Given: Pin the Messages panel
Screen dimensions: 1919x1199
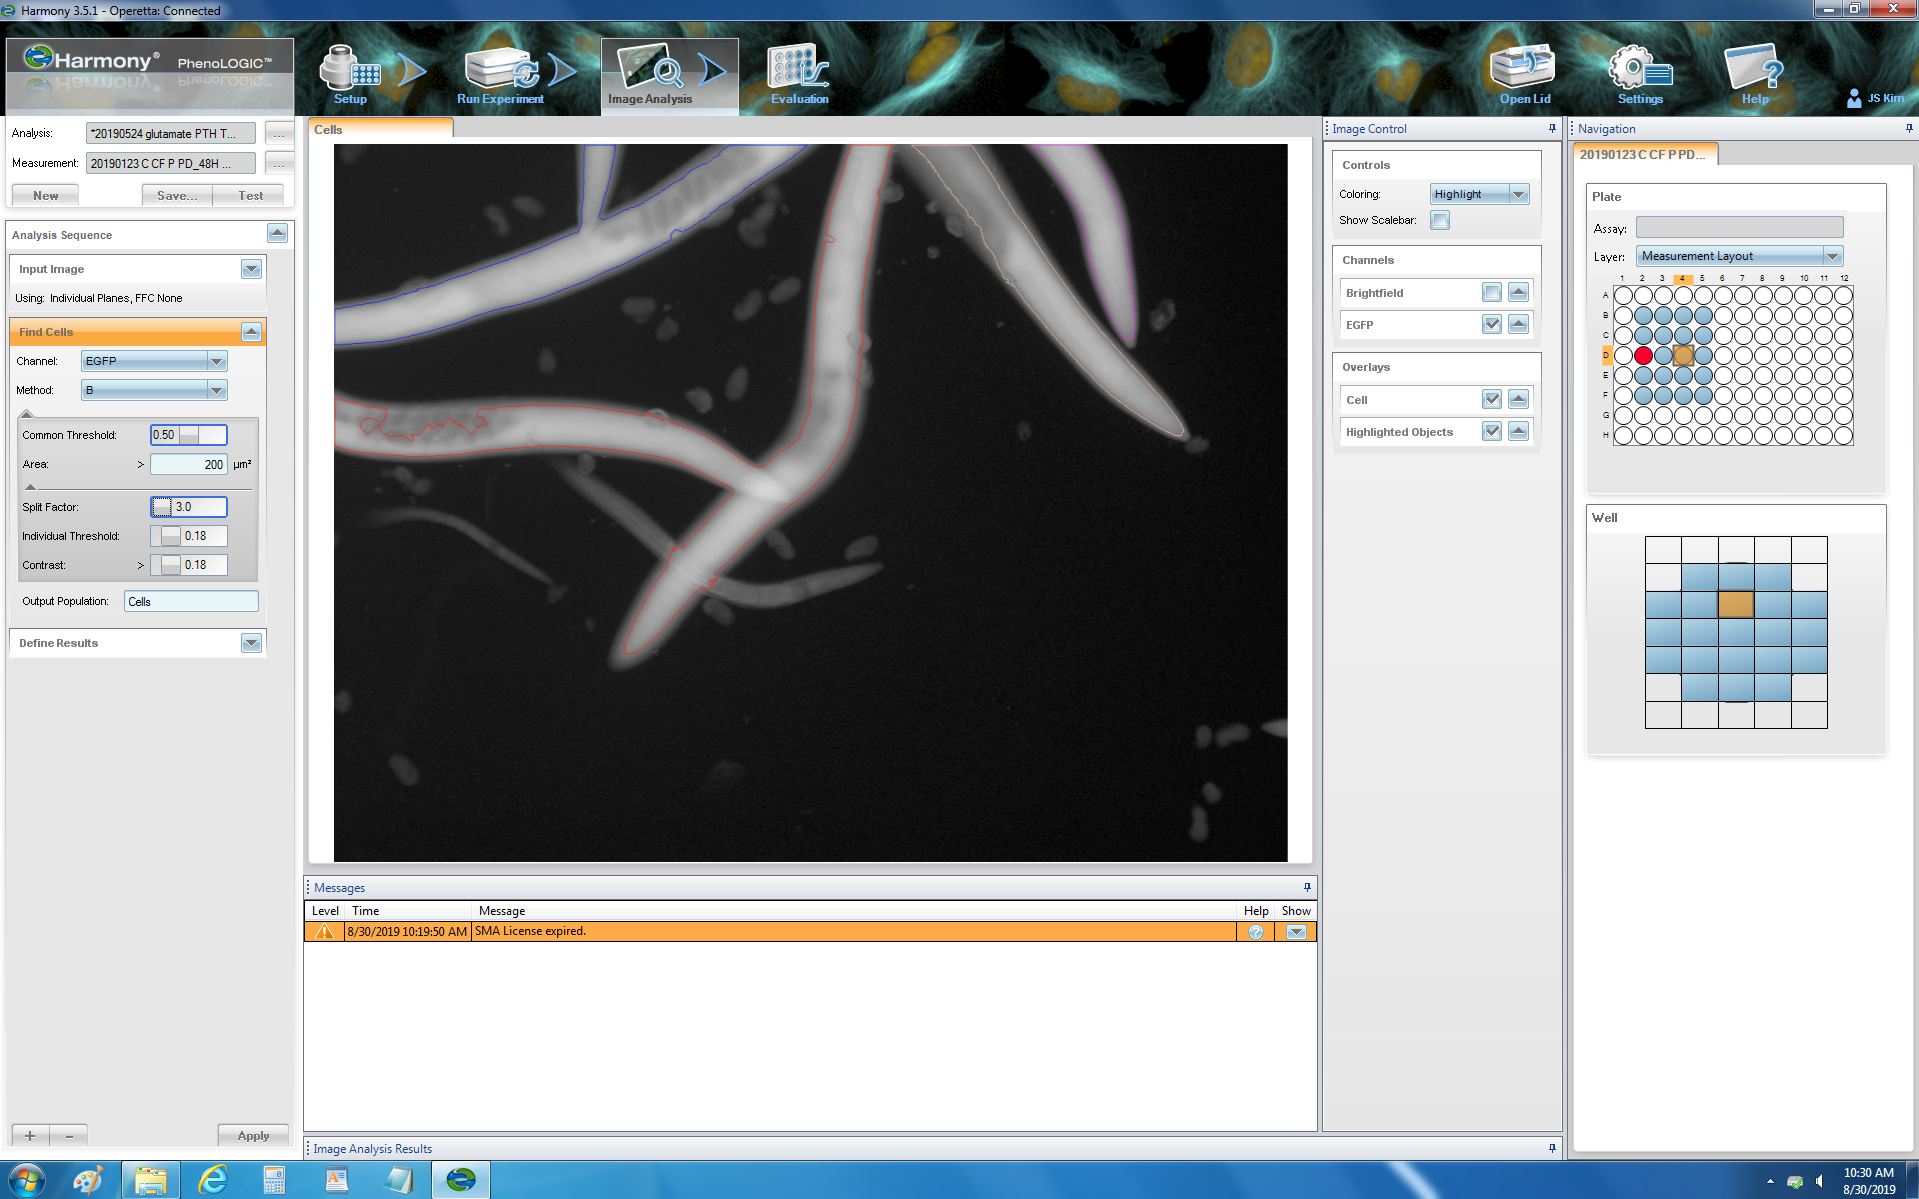Looking at the screenshot, I should point(1306,887).
